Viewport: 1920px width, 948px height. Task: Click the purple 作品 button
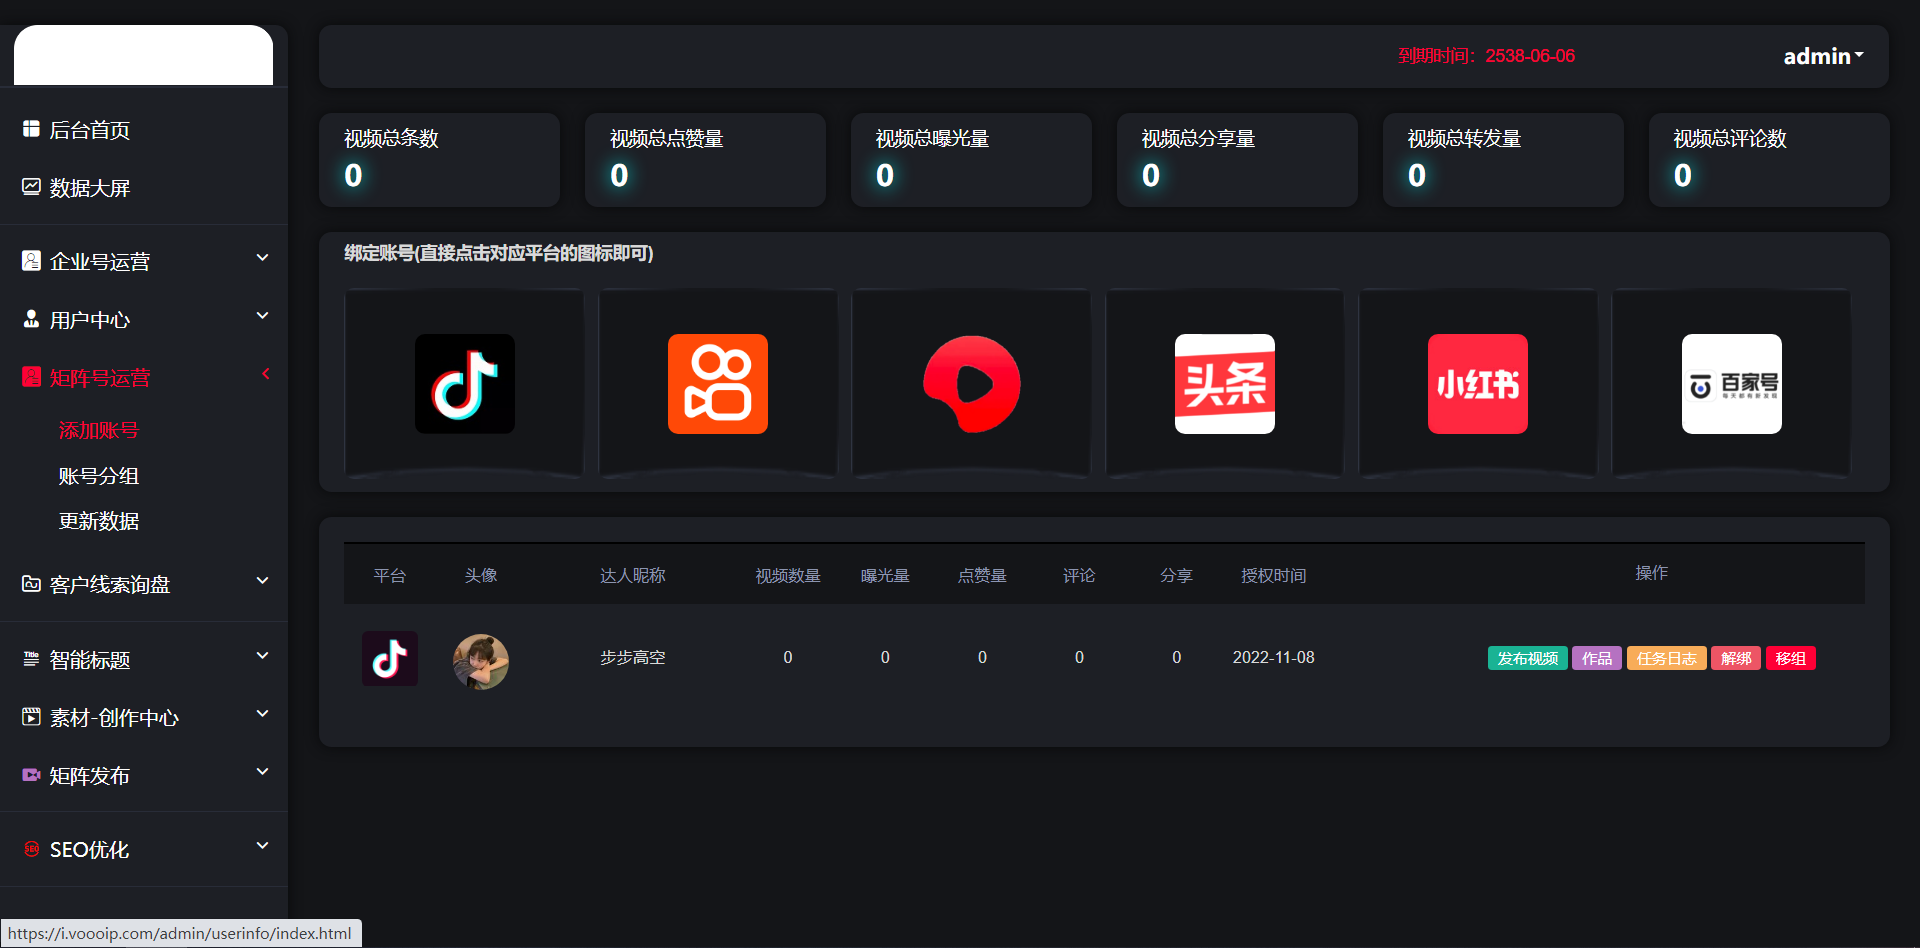coord(1597,658)
